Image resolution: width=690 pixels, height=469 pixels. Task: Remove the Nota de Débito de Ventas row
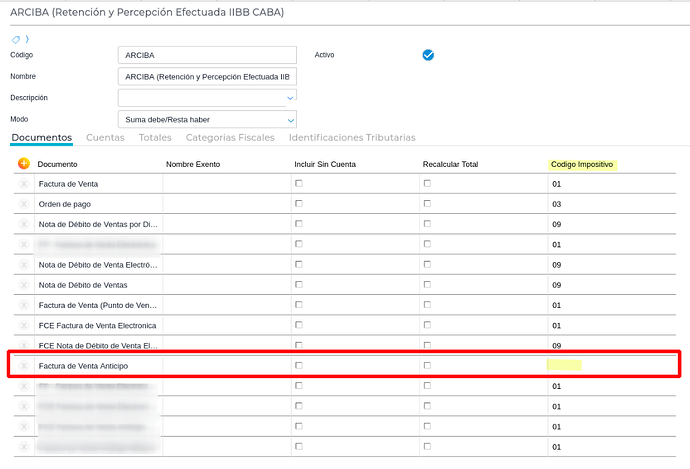coord(24,285)
